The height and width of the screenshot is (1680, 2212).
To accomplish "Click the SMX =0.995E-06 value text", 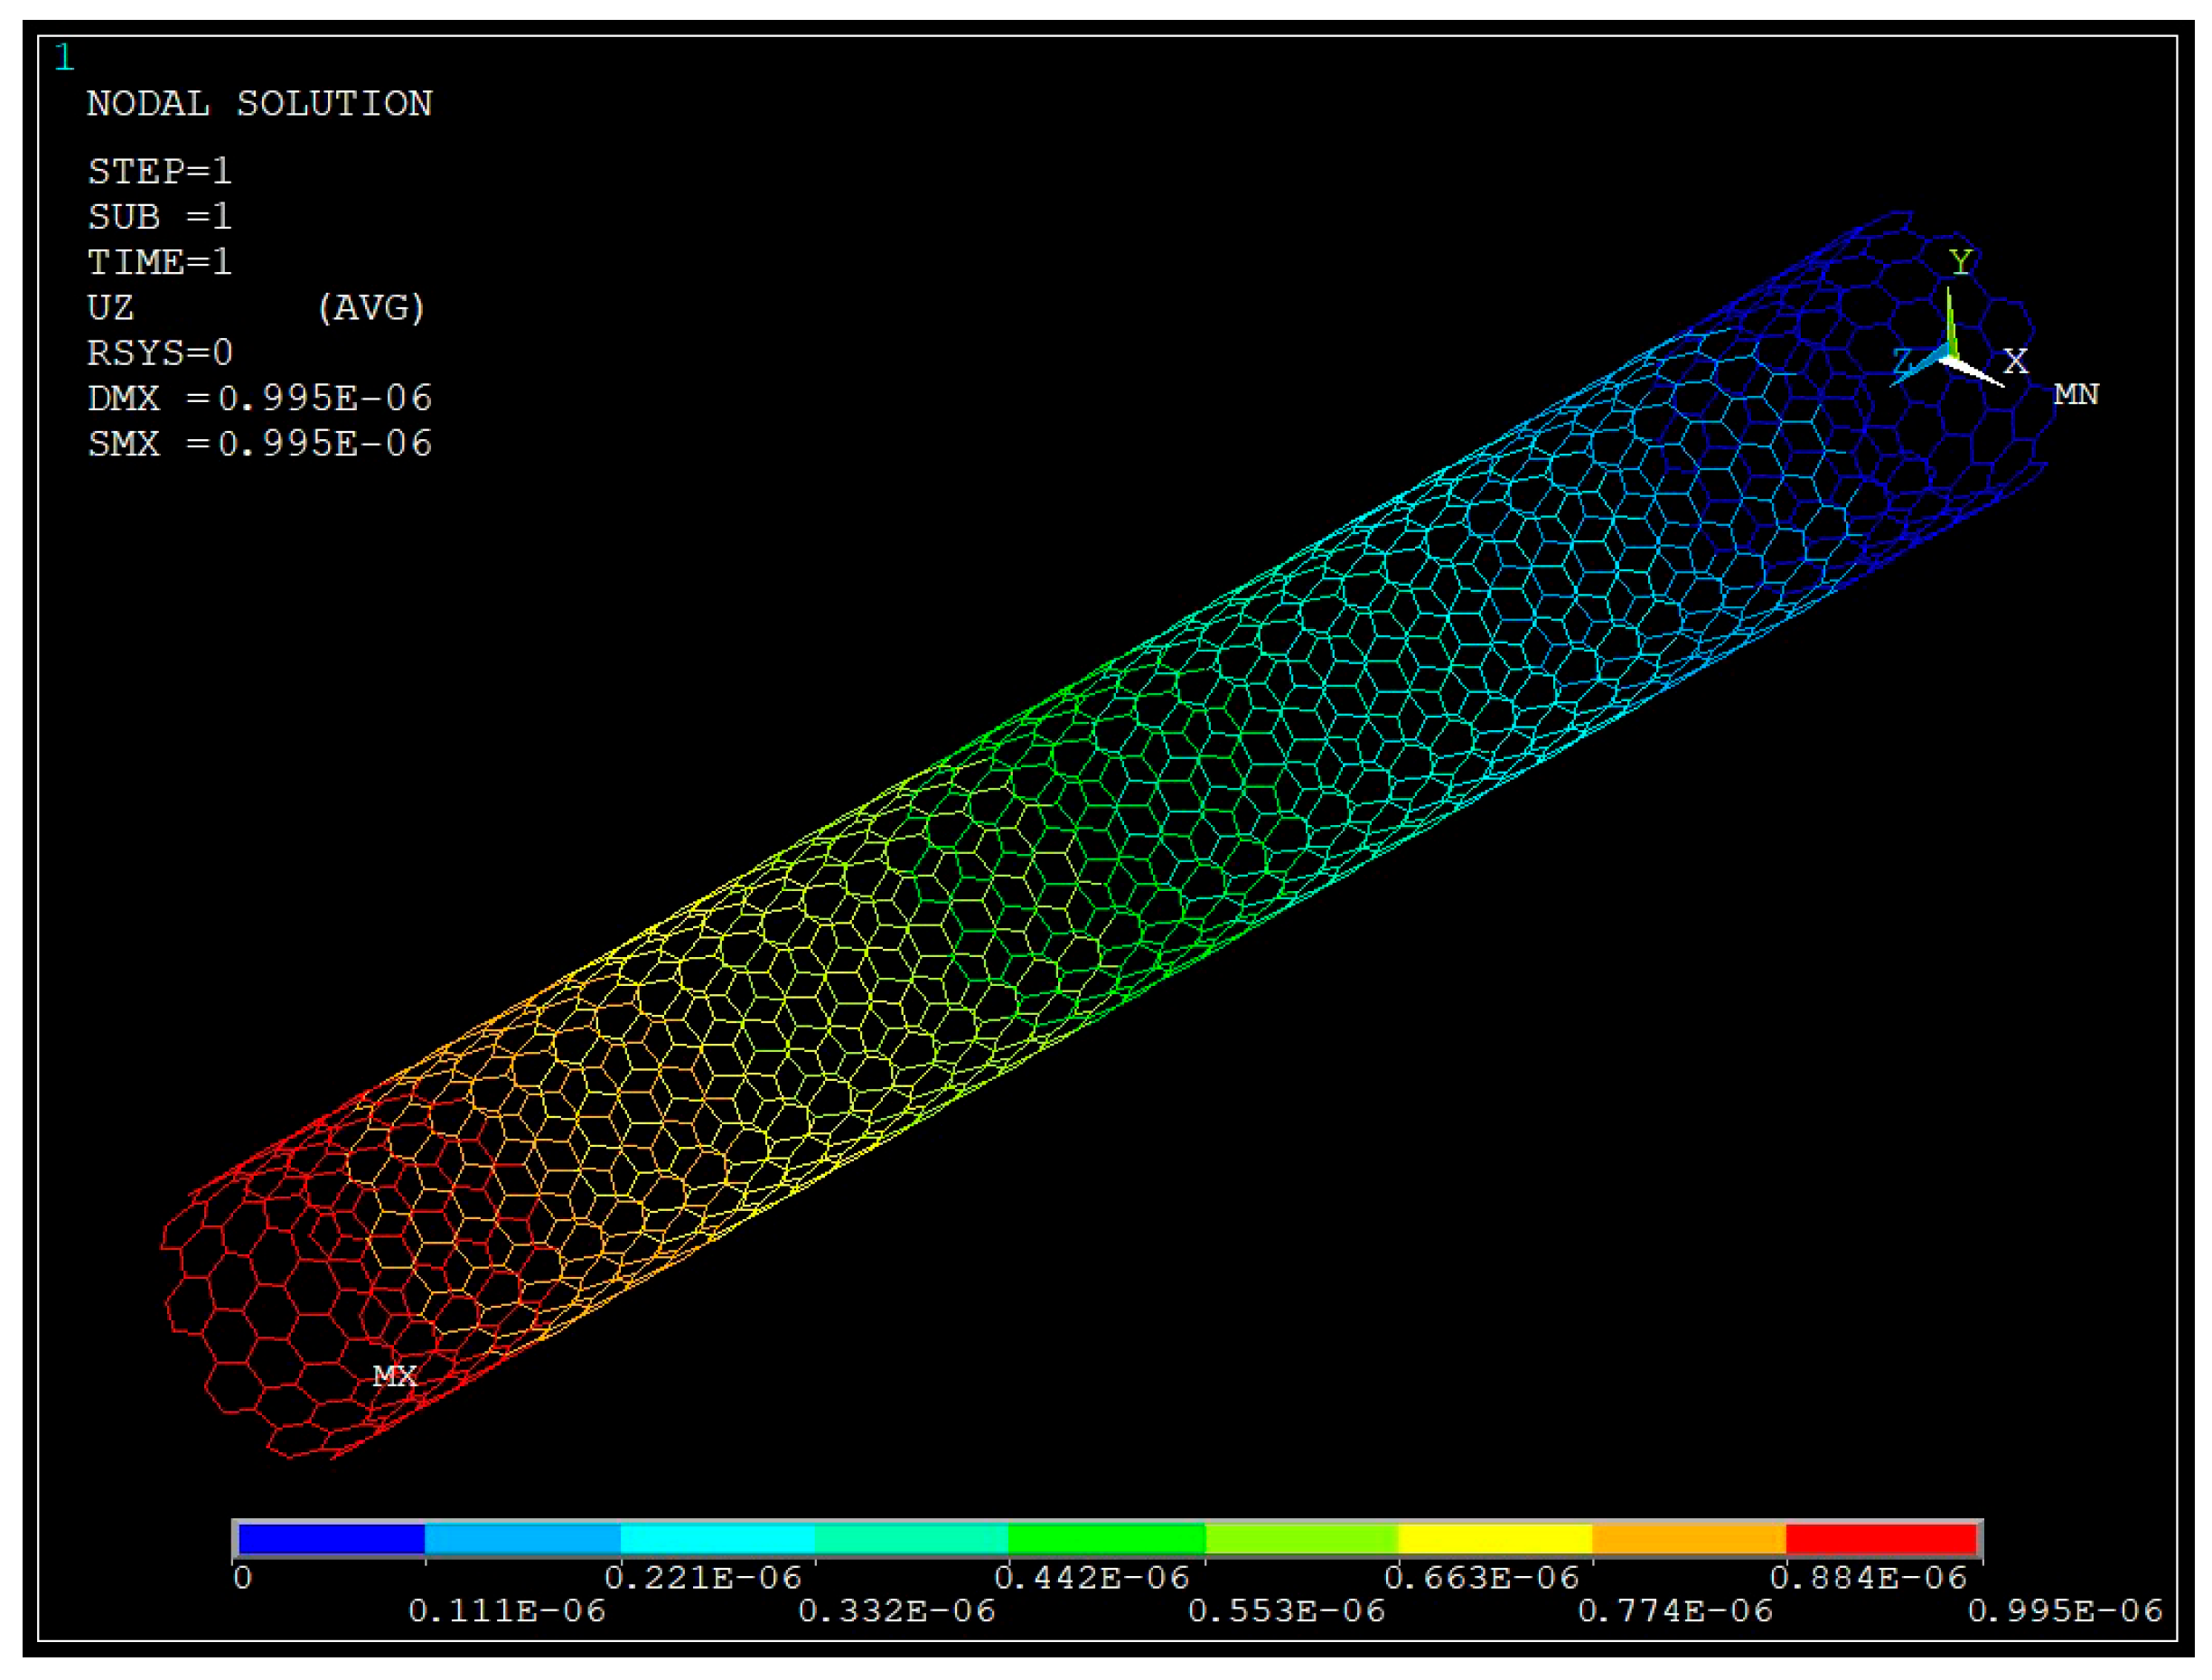I will [259, 443].
